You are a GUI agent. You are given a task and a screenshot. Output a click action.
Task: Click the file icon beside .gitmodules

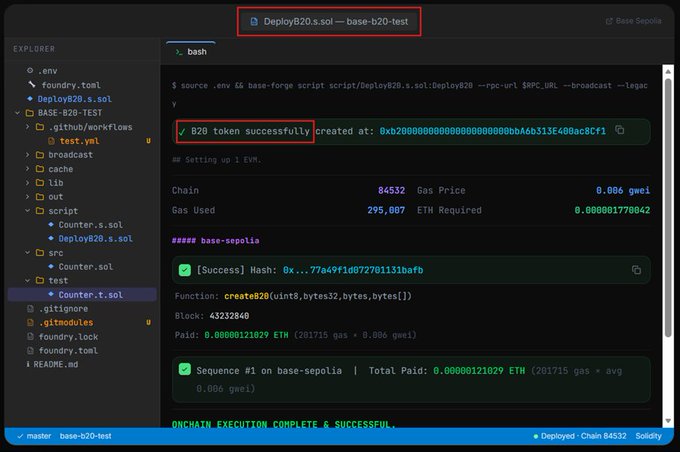[30, 322]
